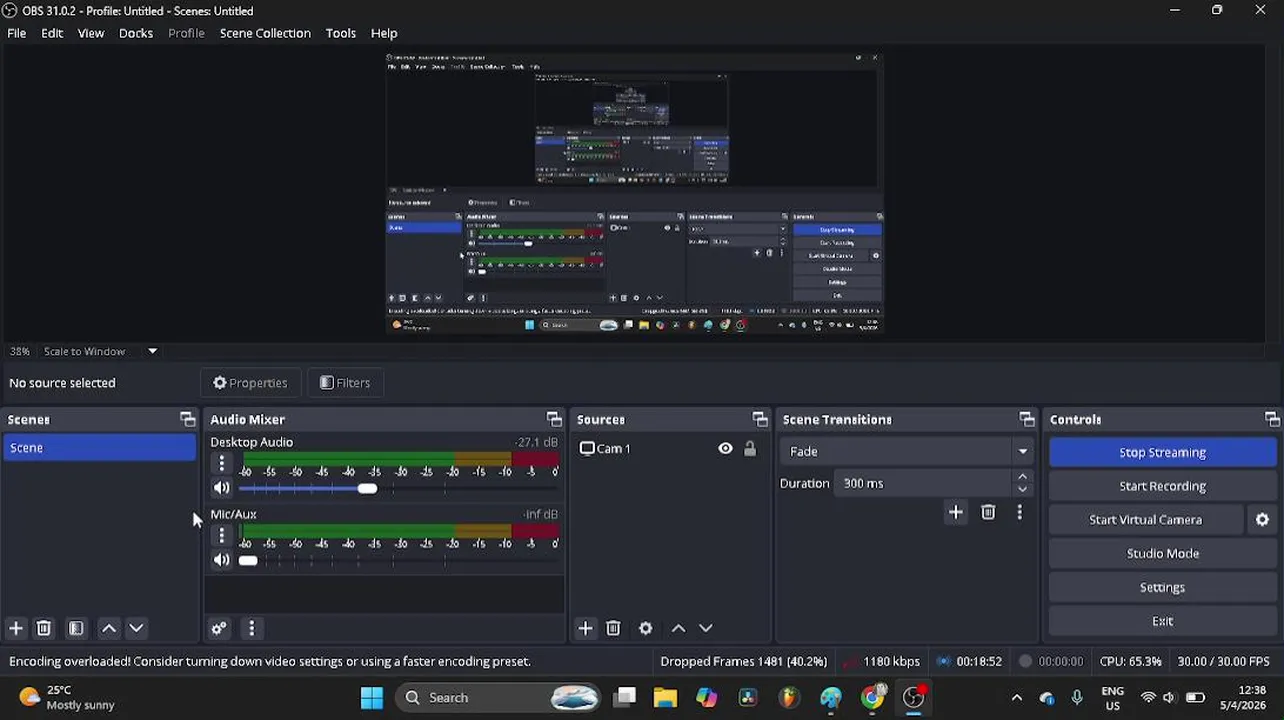Open Settings from Controls panel

pos(1162,588)
